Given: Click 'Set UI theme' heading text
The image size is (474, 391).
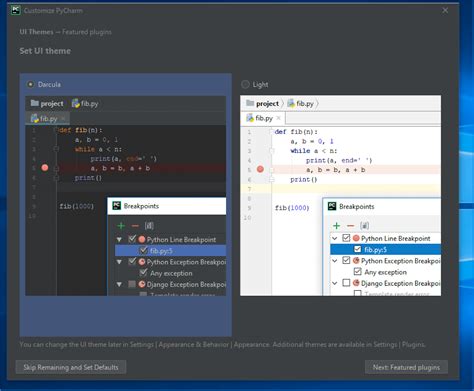Looking at the screenshot, I should tap(45, 51).
